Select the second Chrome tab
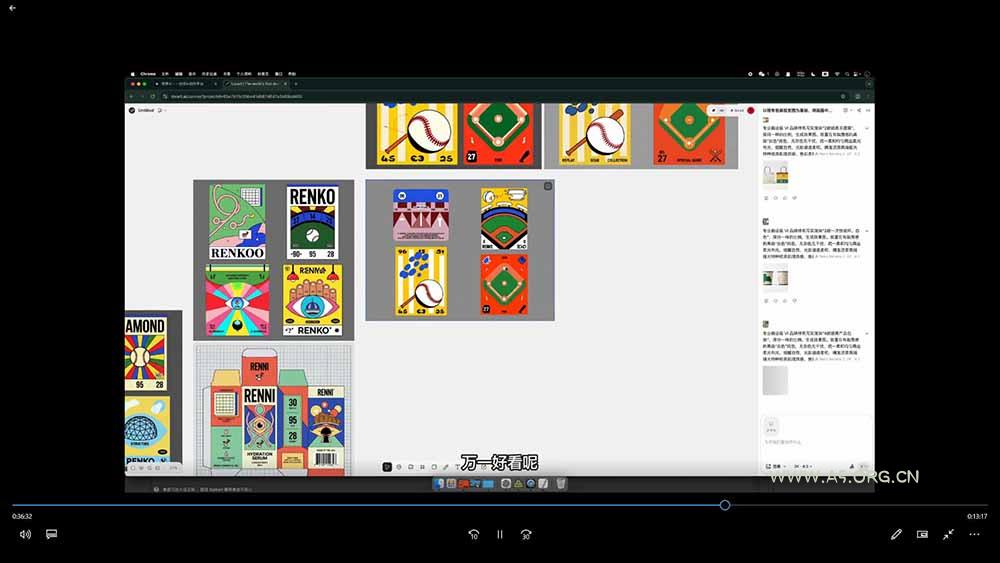Screen dimensions: 1000x563 [254, 84]
